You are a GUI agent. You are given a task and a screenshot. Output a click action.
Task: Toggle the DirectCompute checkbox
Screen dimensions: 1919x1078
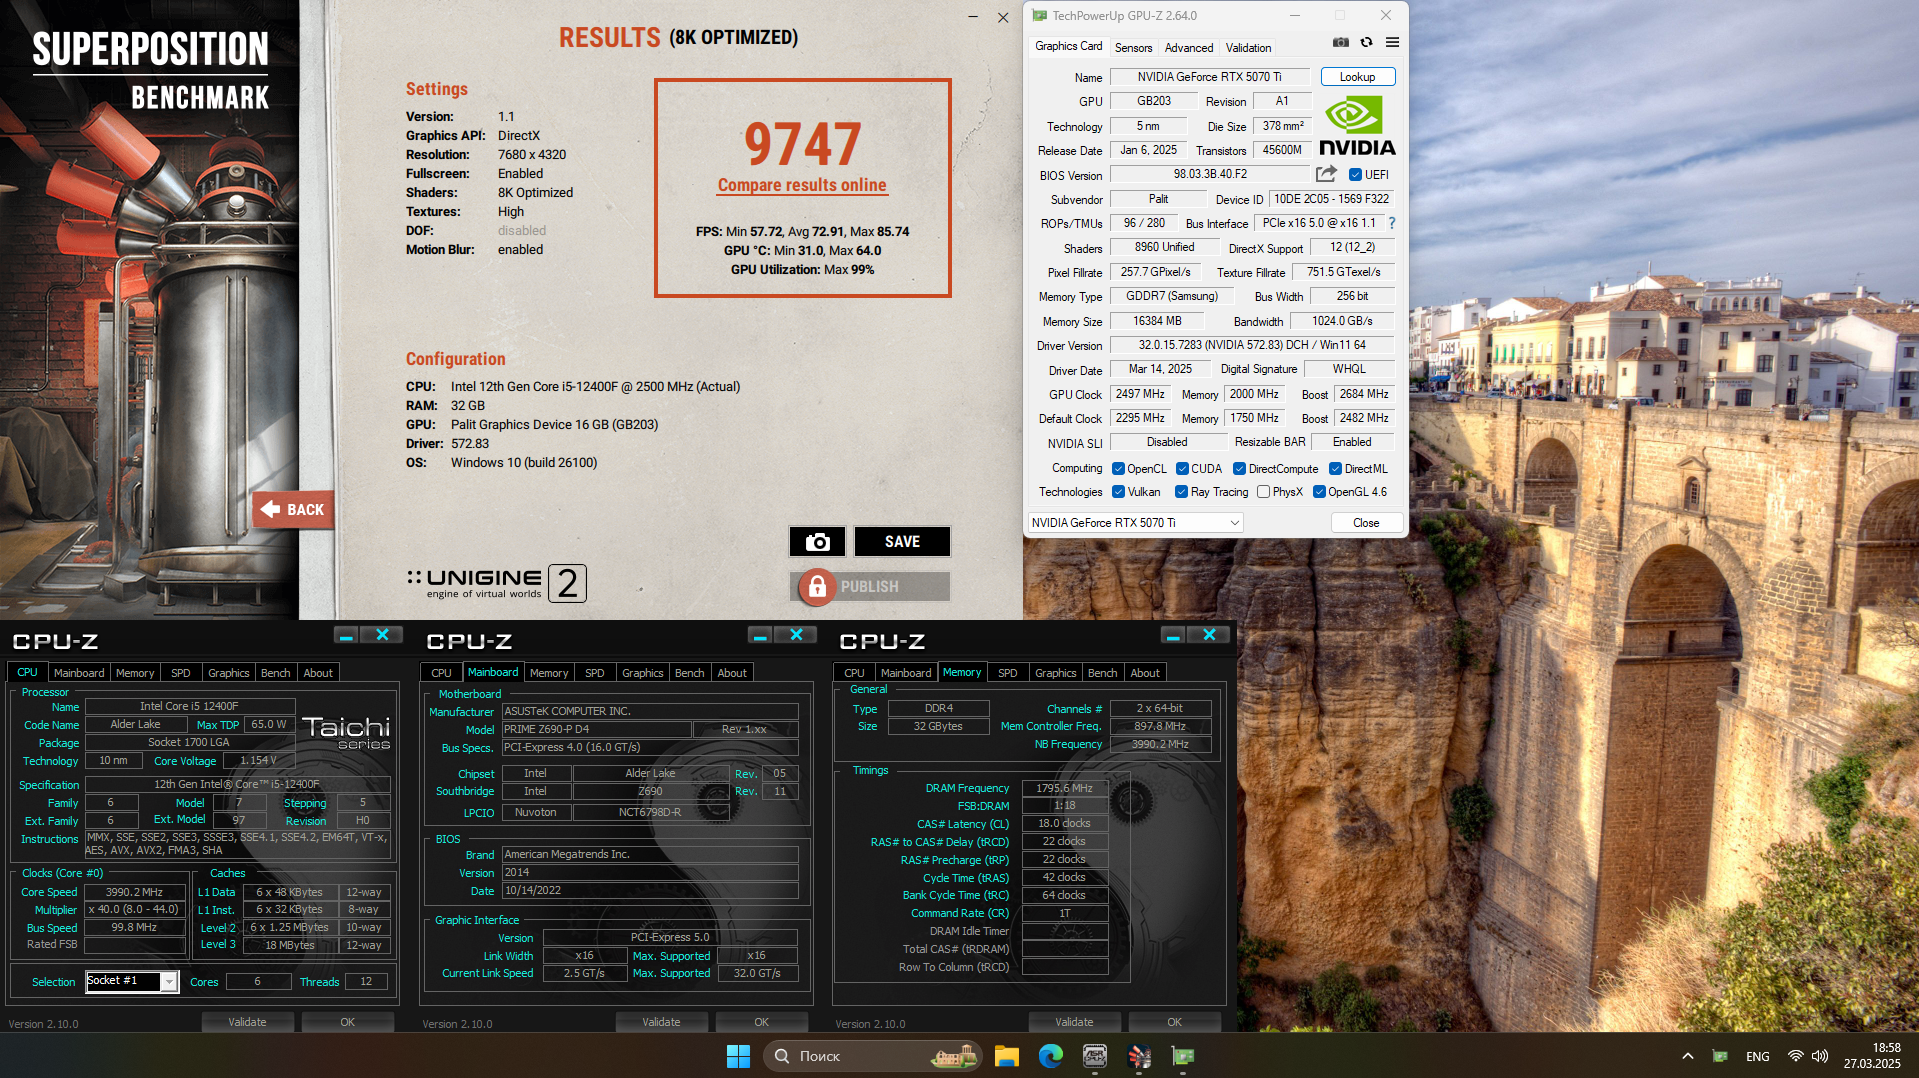click(1239, 469)
